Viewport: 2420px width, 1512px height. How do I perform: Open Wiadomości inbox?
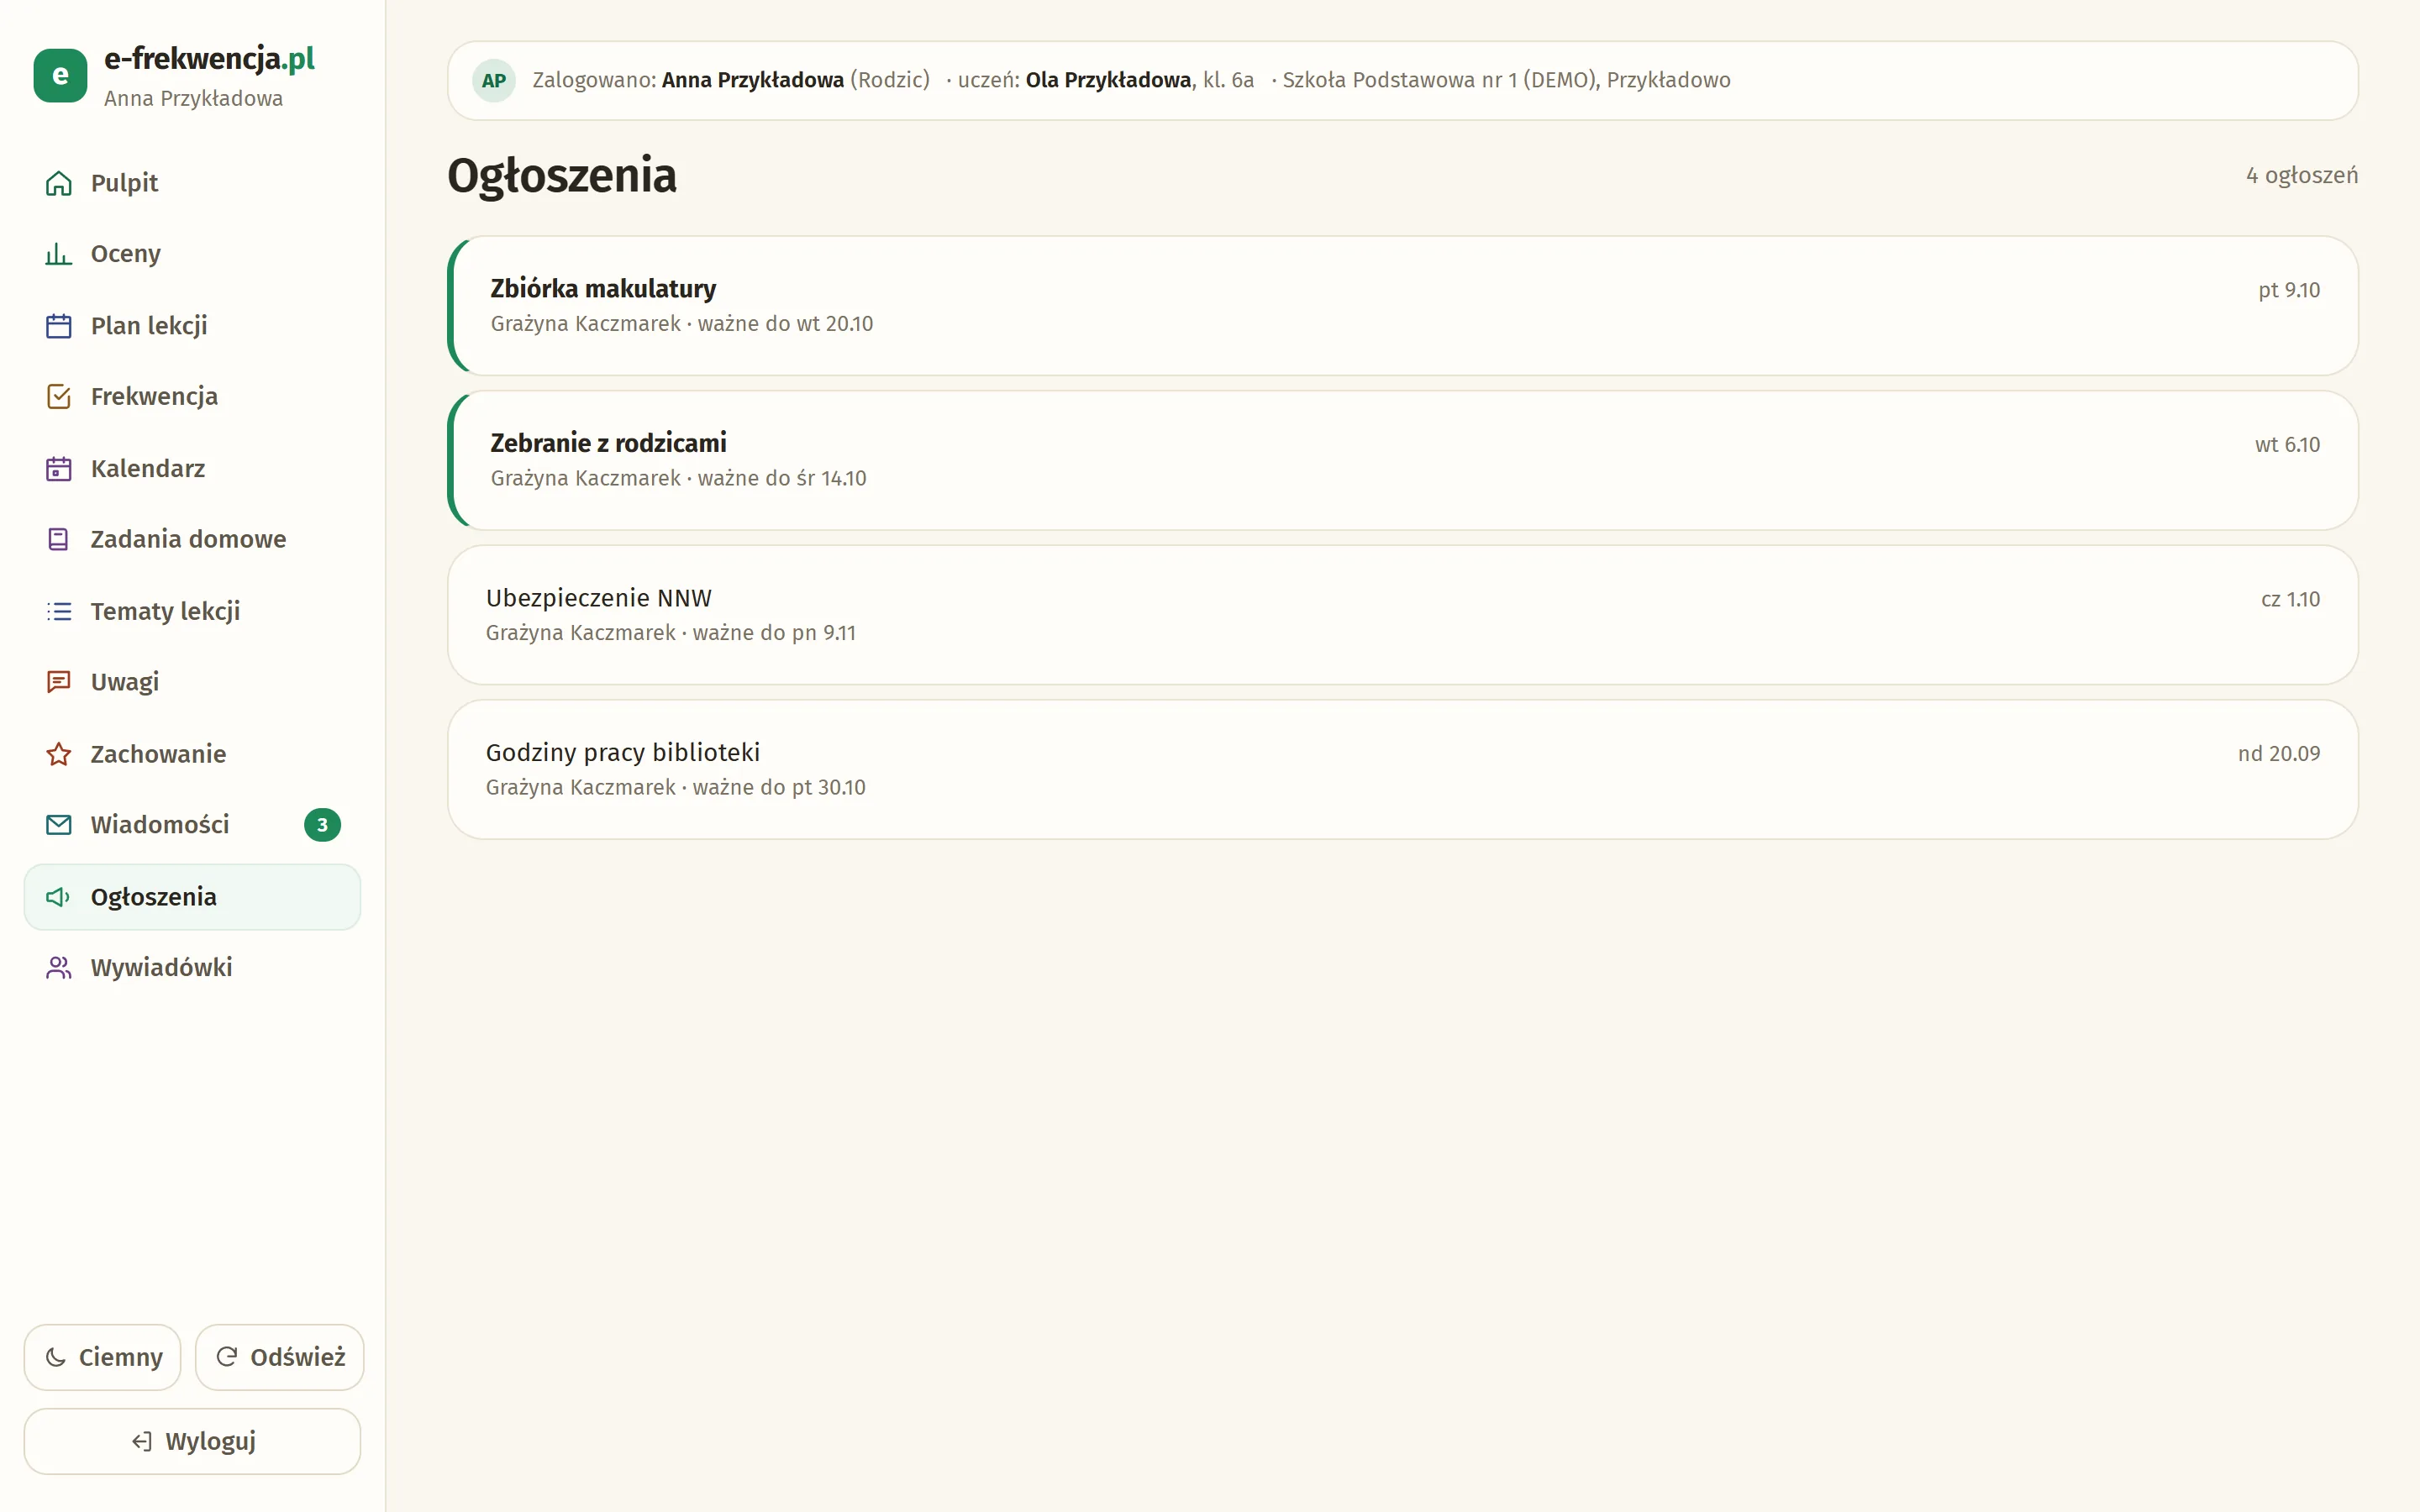coord(192,825)
